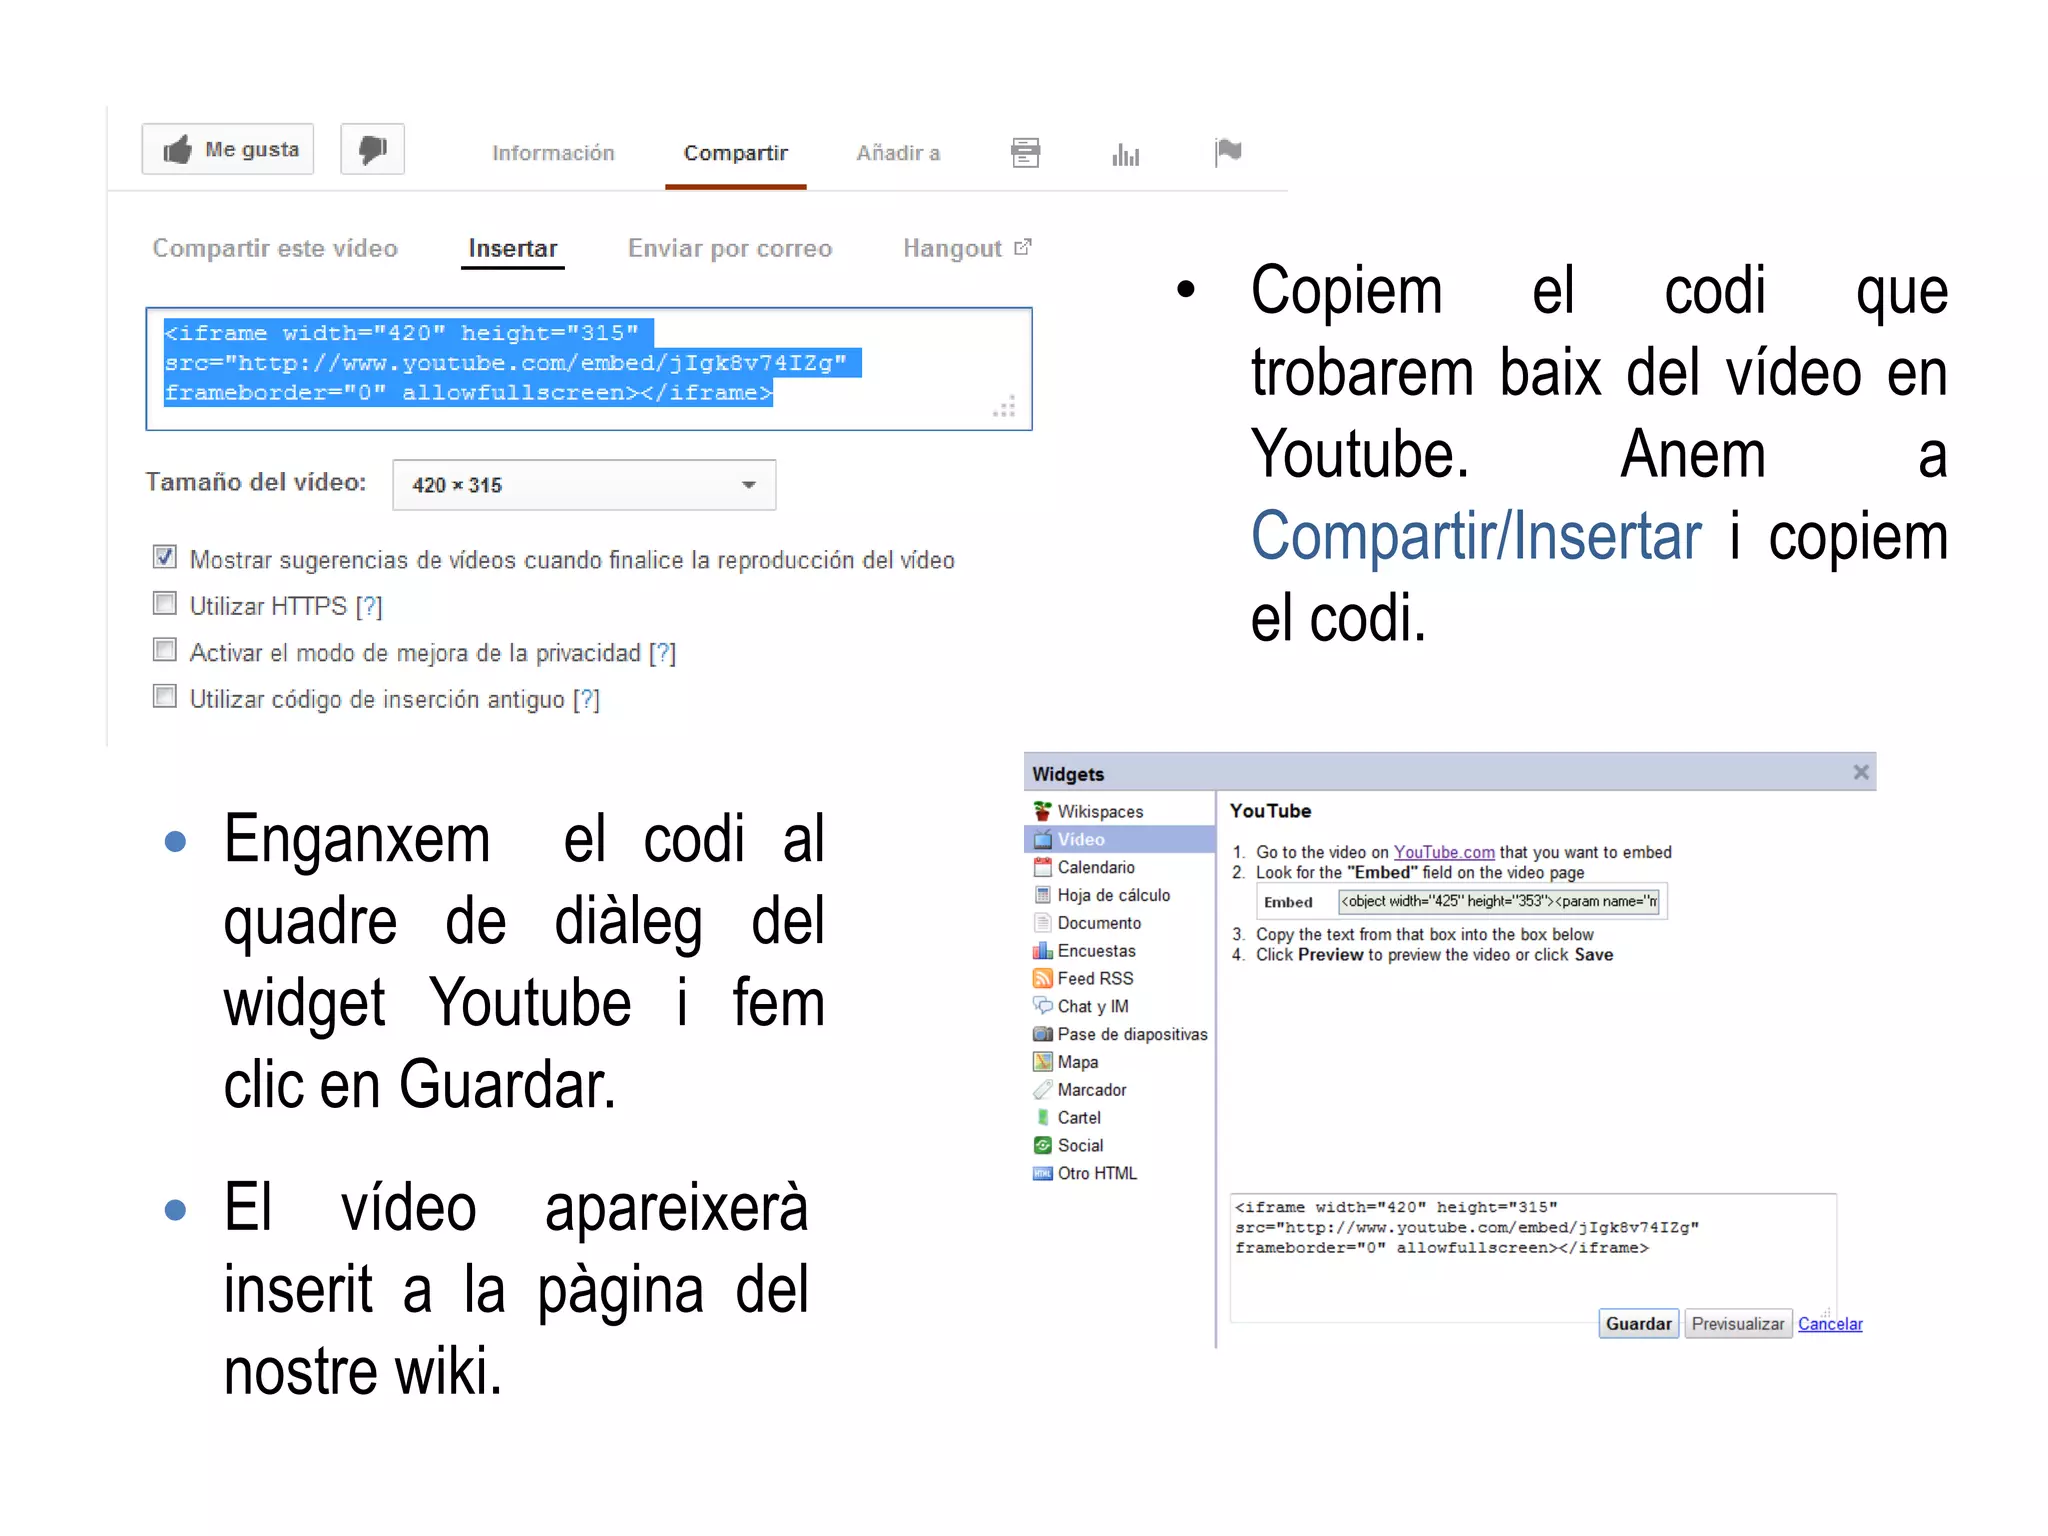Screen dimensions: 2048x1536
Task: Select Wikispaces in Widgets list
Action: (x=1119, y=811)
